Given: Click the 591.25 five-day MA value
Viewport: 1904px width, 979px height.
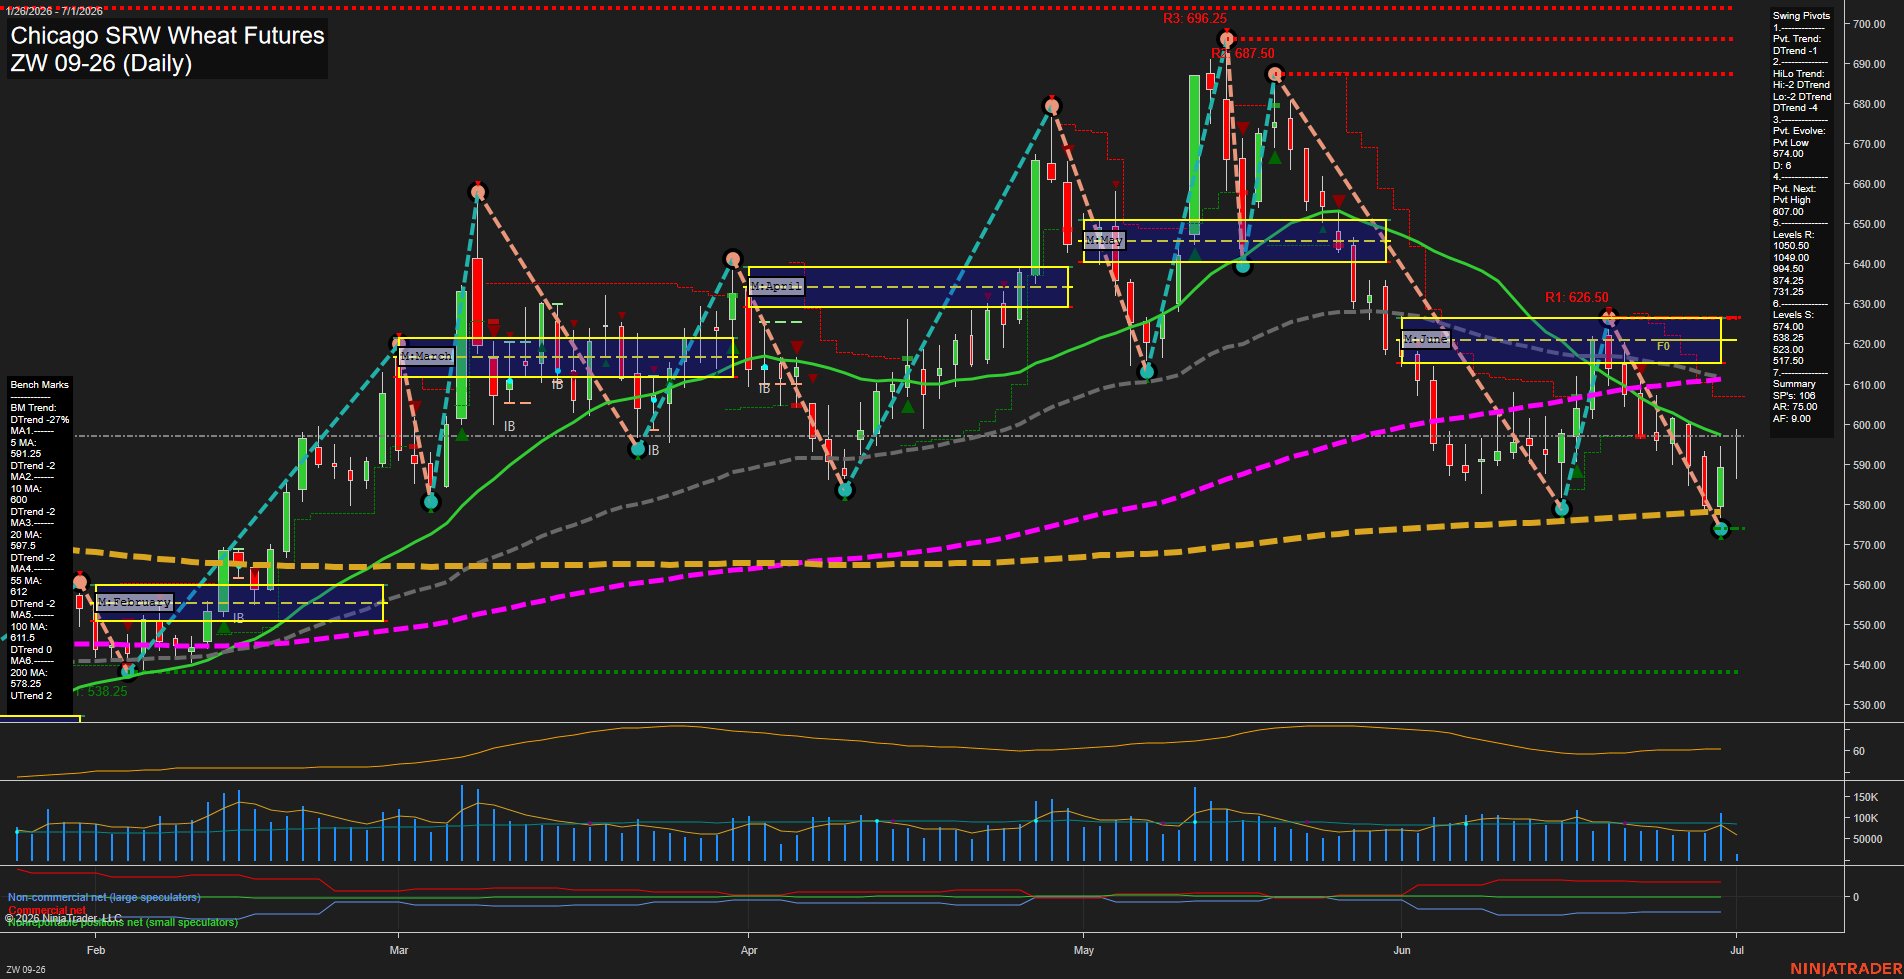Looking at the screenshot, I should point(26,454).
